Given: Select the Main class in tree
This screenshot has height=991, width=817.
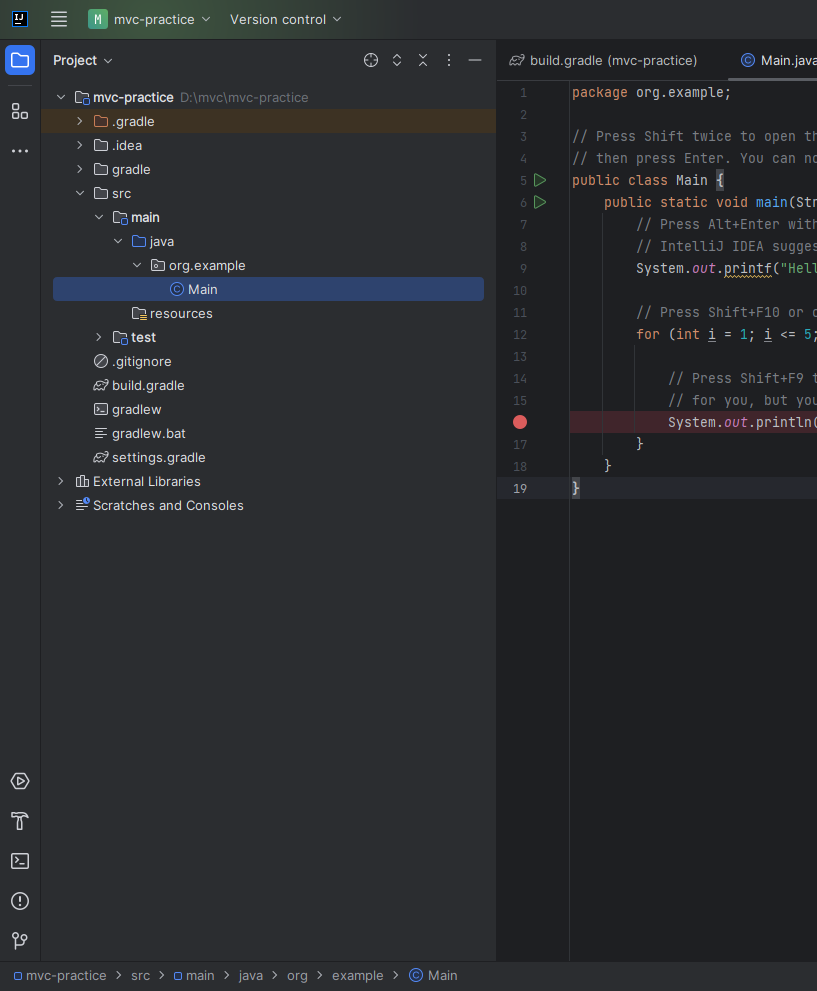Looking at the screenshot, I should 269,289.
